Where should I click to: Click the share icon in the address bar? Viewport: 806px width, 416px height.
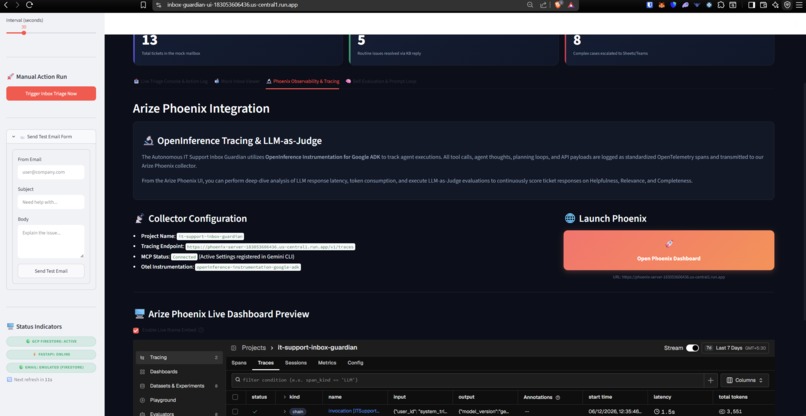[x=543, y=5]
